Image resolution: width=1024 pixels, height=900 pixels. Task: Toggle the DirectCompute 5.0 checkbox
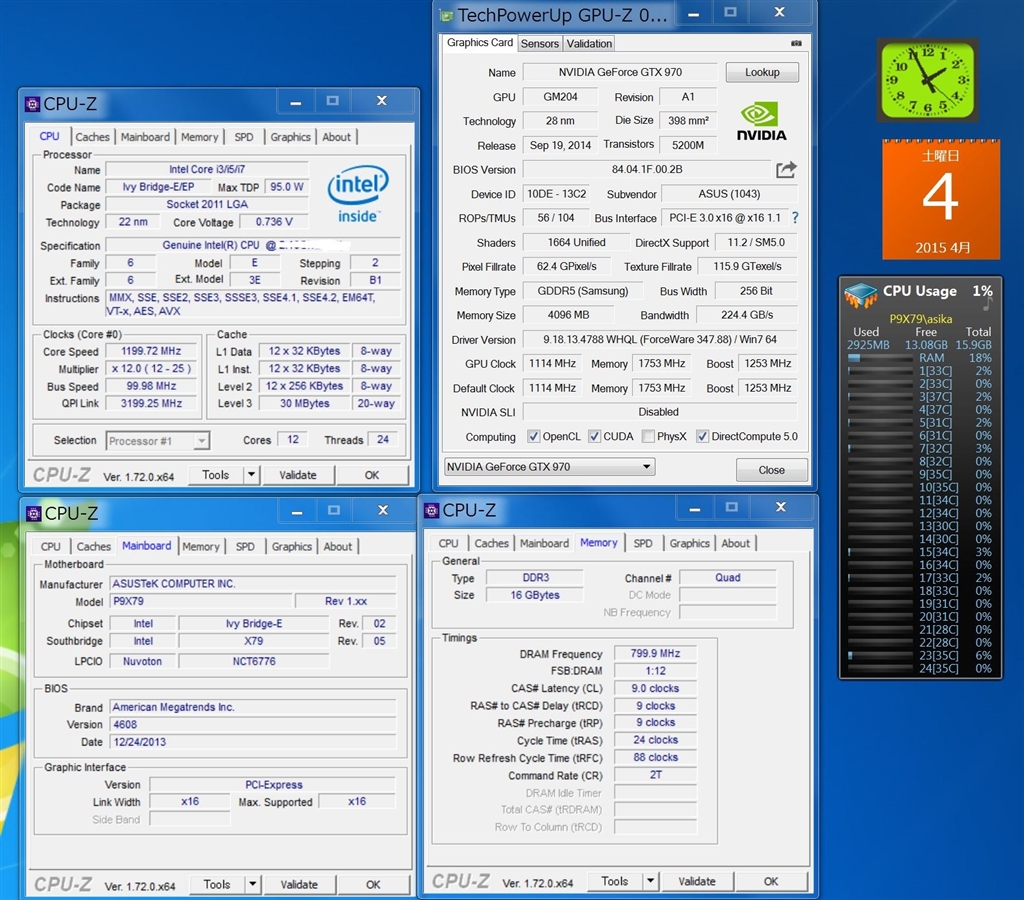pyautogui.click(x=702, y=437)
